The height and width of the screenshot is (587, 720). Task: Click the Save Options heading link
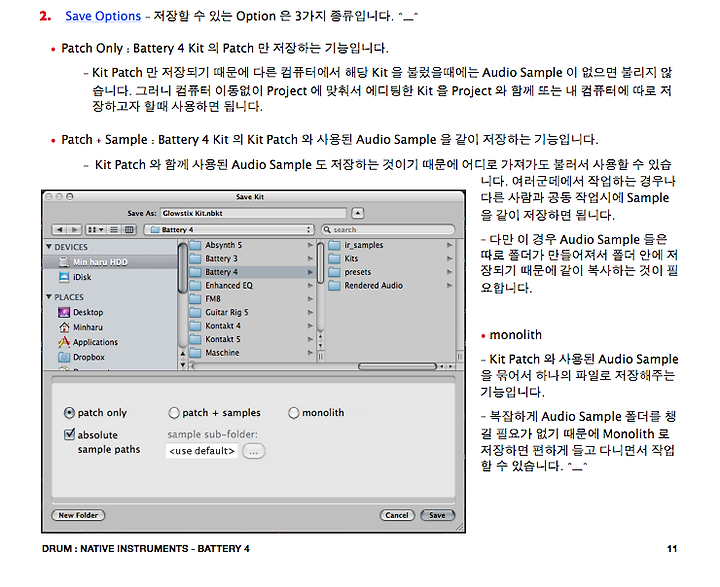tap(103, 16)
